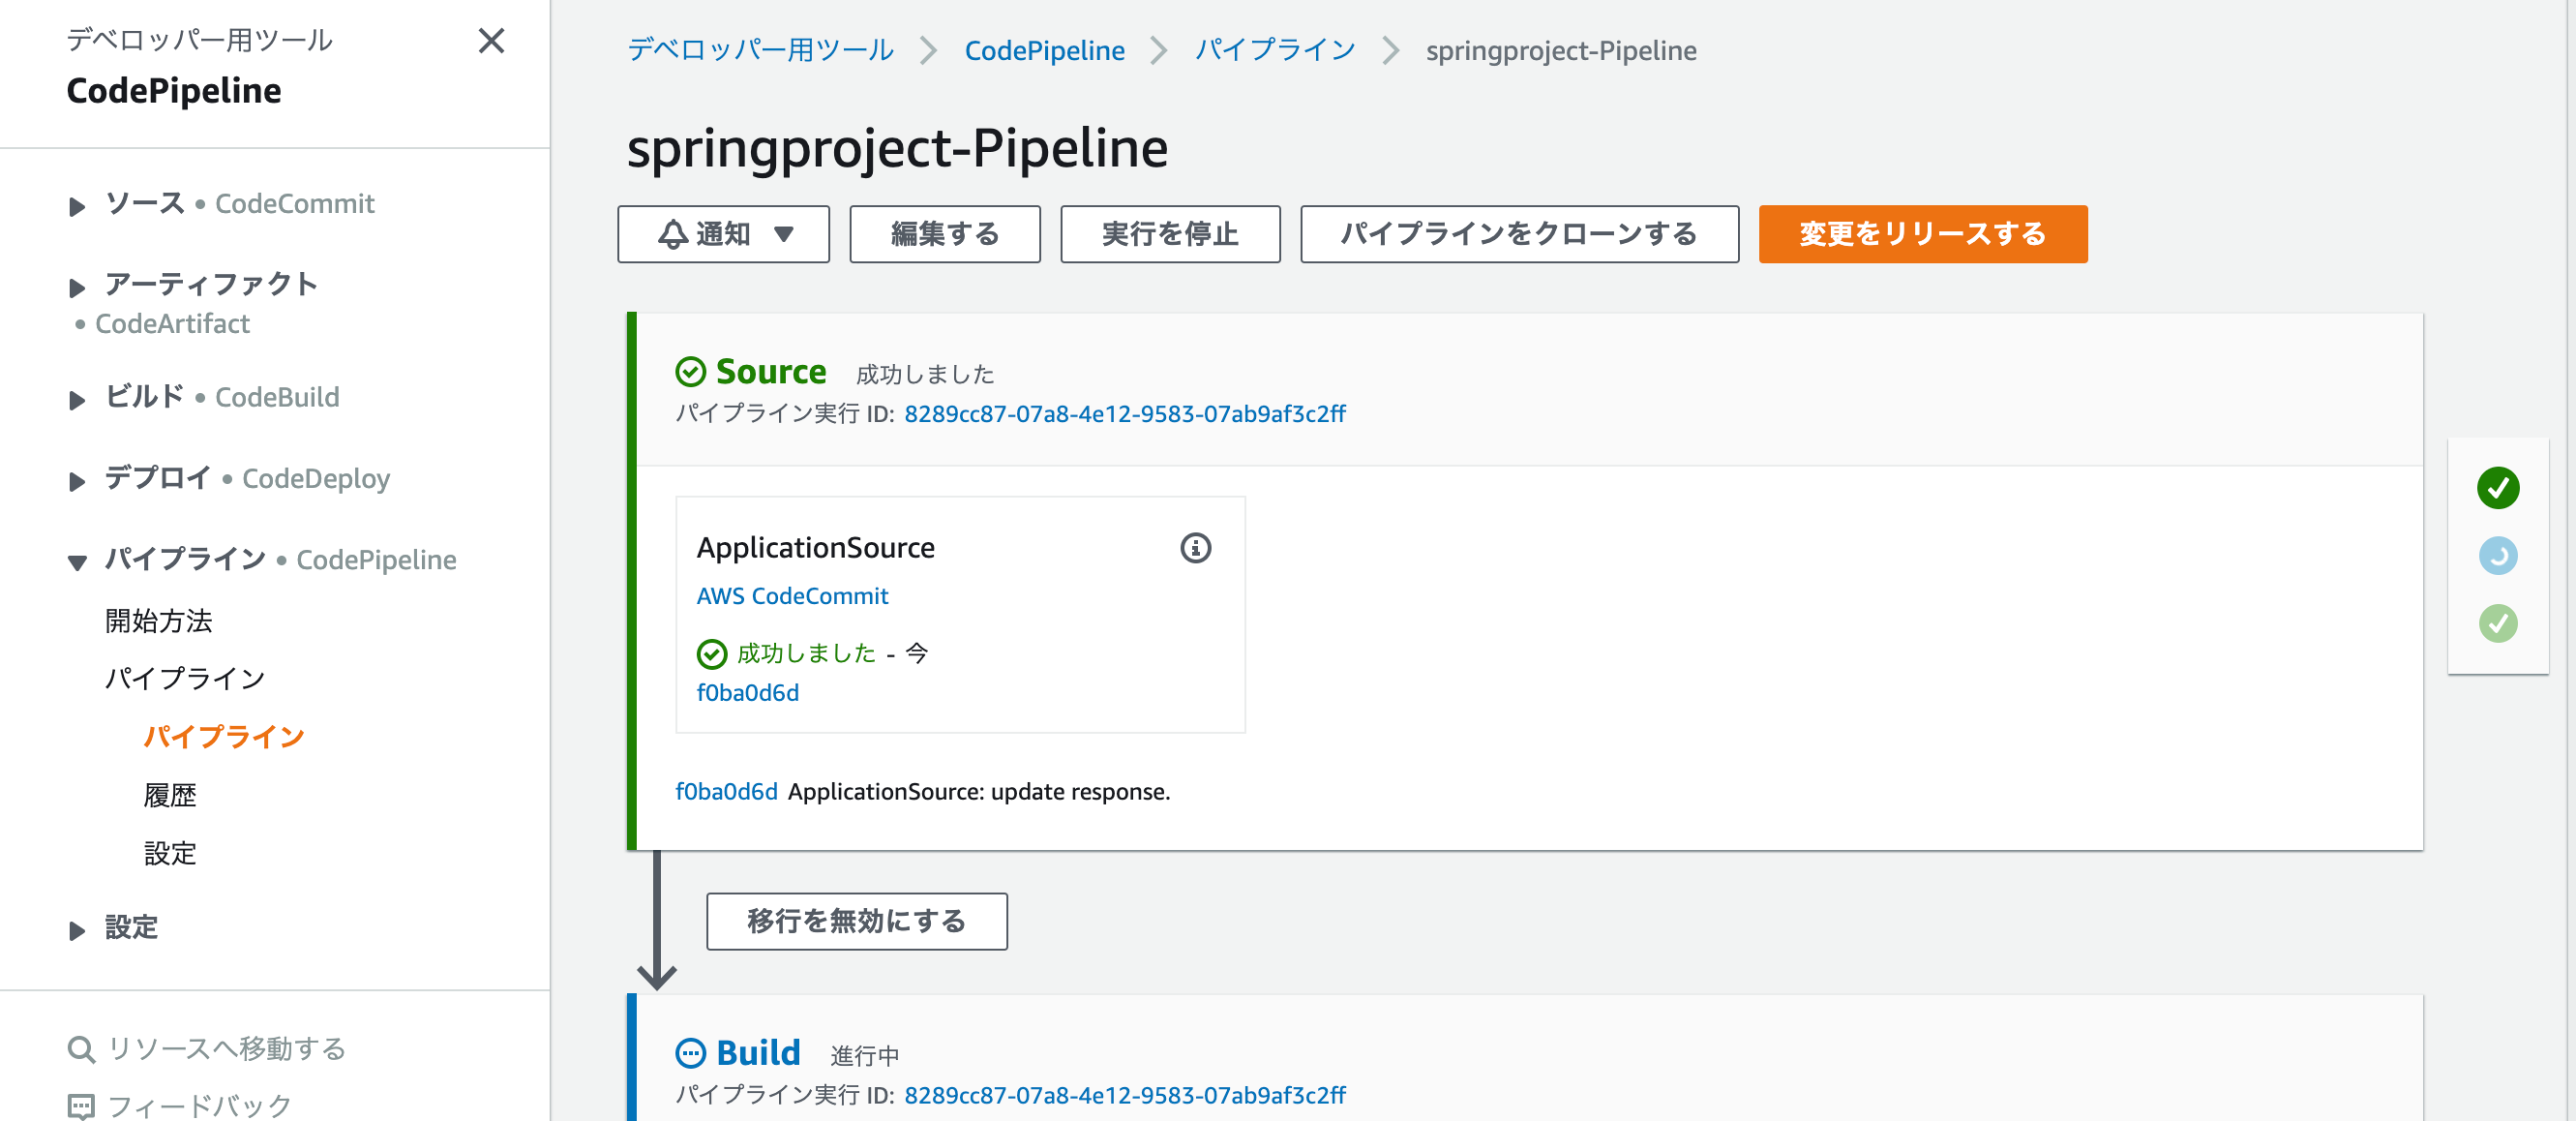Click 進行中 status next to Build
This screenshot has width=2576, height=1121.
coord(865,1055)
